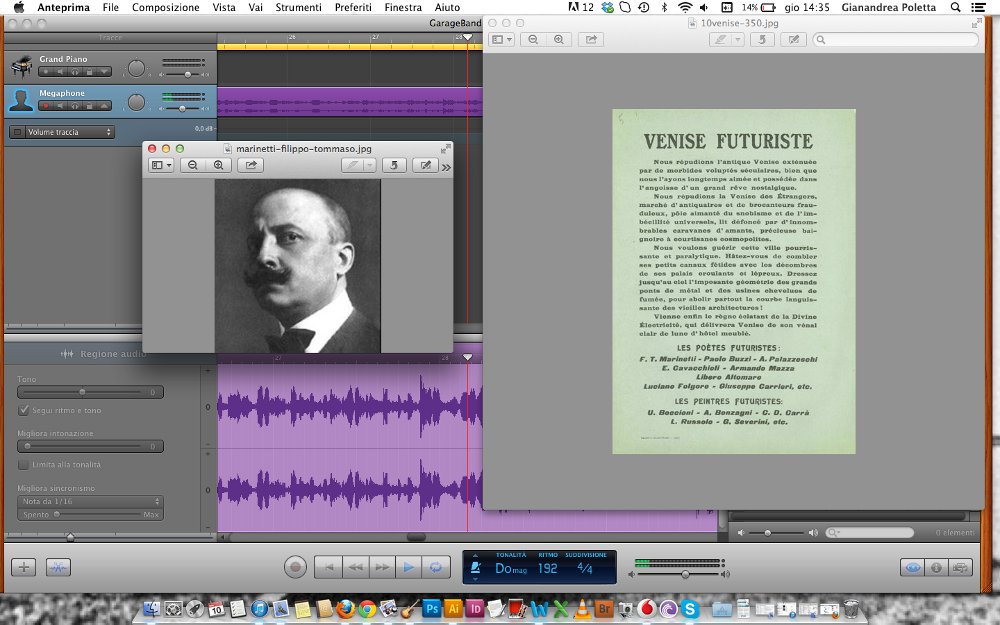1000x625 pixels.
Task: Enable Limita alla tonalità checkbox
Action: pyautogui.click(x=24, y=464)
